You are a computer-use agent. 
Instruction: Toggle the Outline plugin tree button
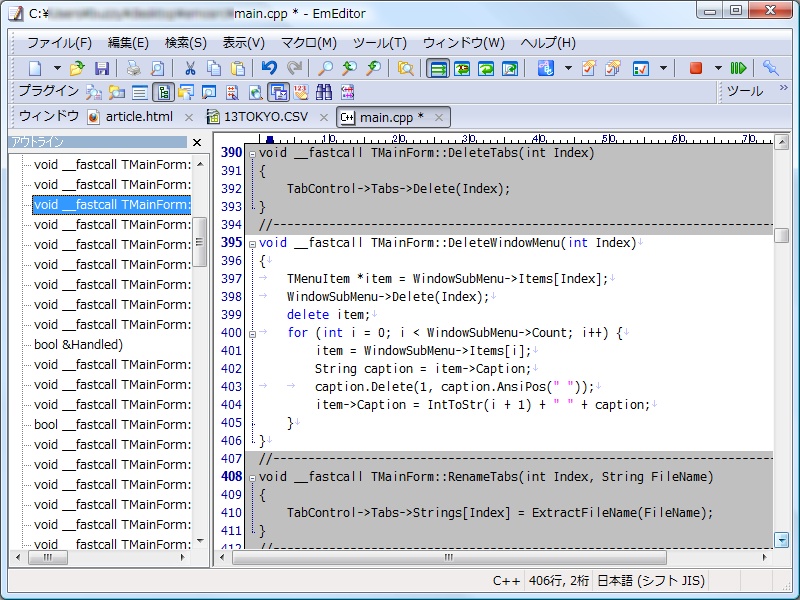[x=162, y=93]
